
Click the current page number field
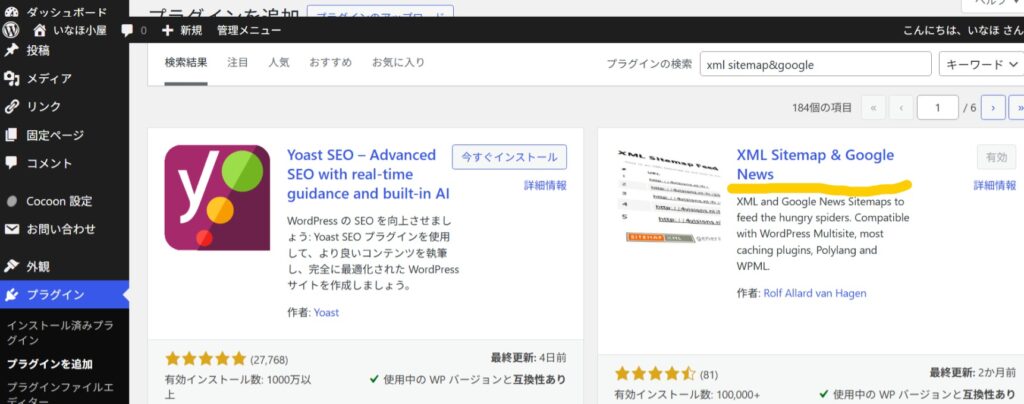[937, 108]
